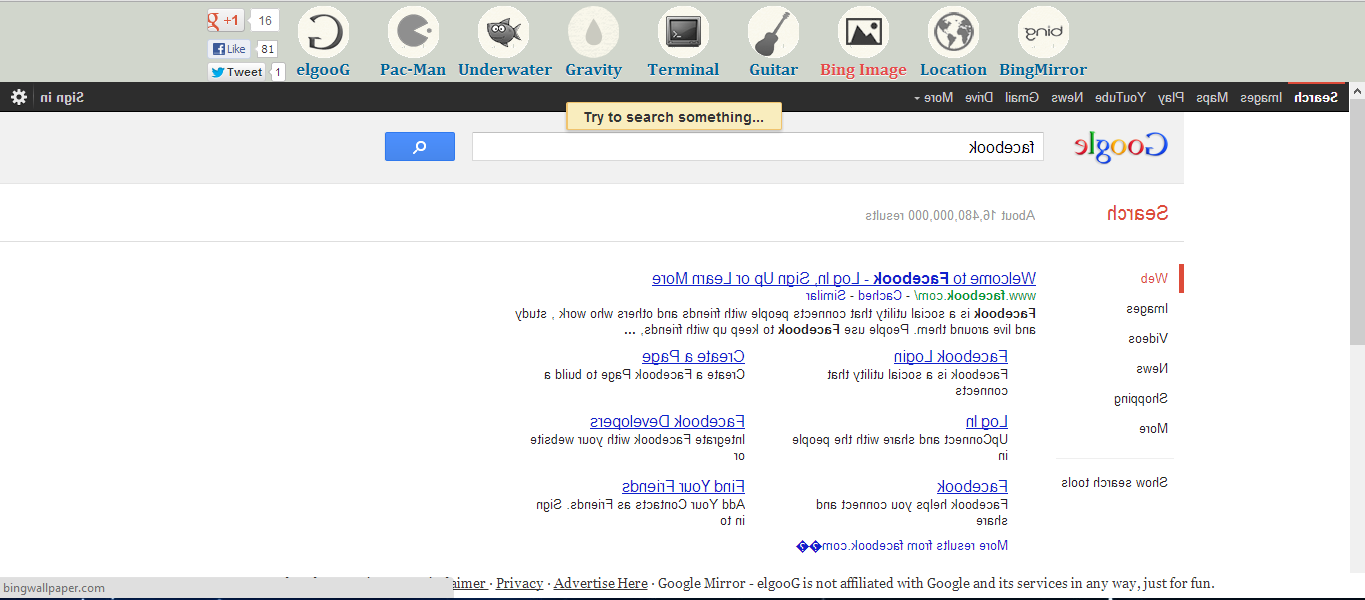Click the Tweet button
Image resolution: width=1365 pixels, height=600 pixels.
coord(236,72)
